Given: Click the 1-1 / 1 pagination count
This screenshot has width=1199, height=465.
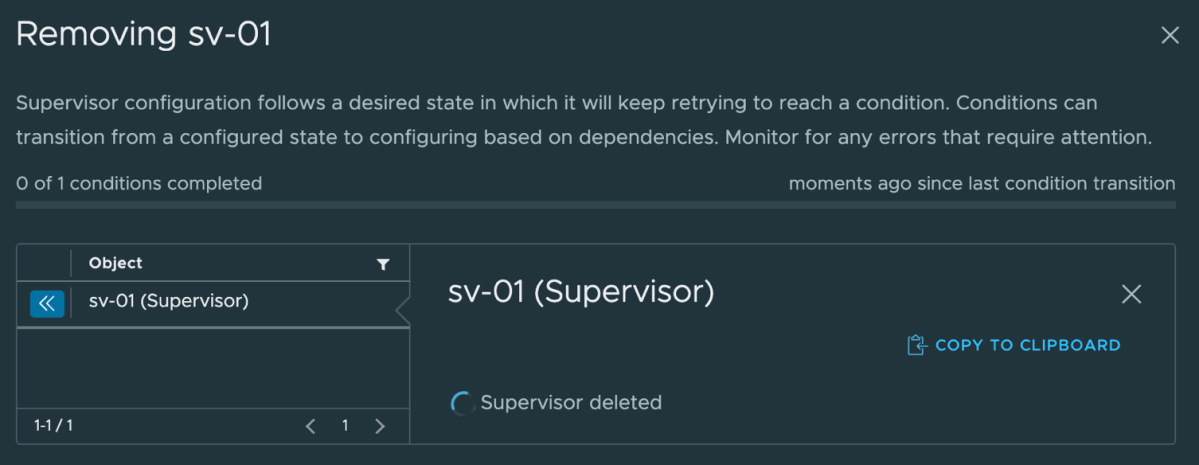Looking at the screenshot, I should coord(53,426).
